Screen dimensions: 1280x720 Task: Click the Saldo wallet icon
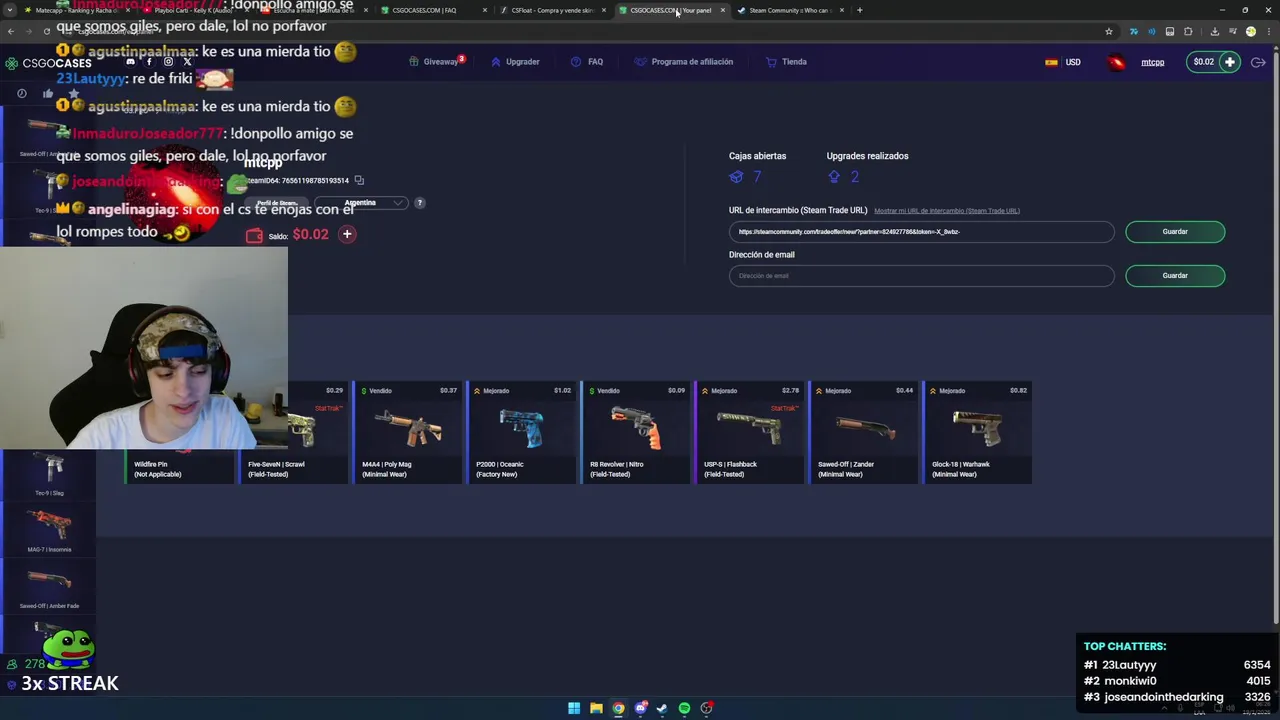point(254,235)
